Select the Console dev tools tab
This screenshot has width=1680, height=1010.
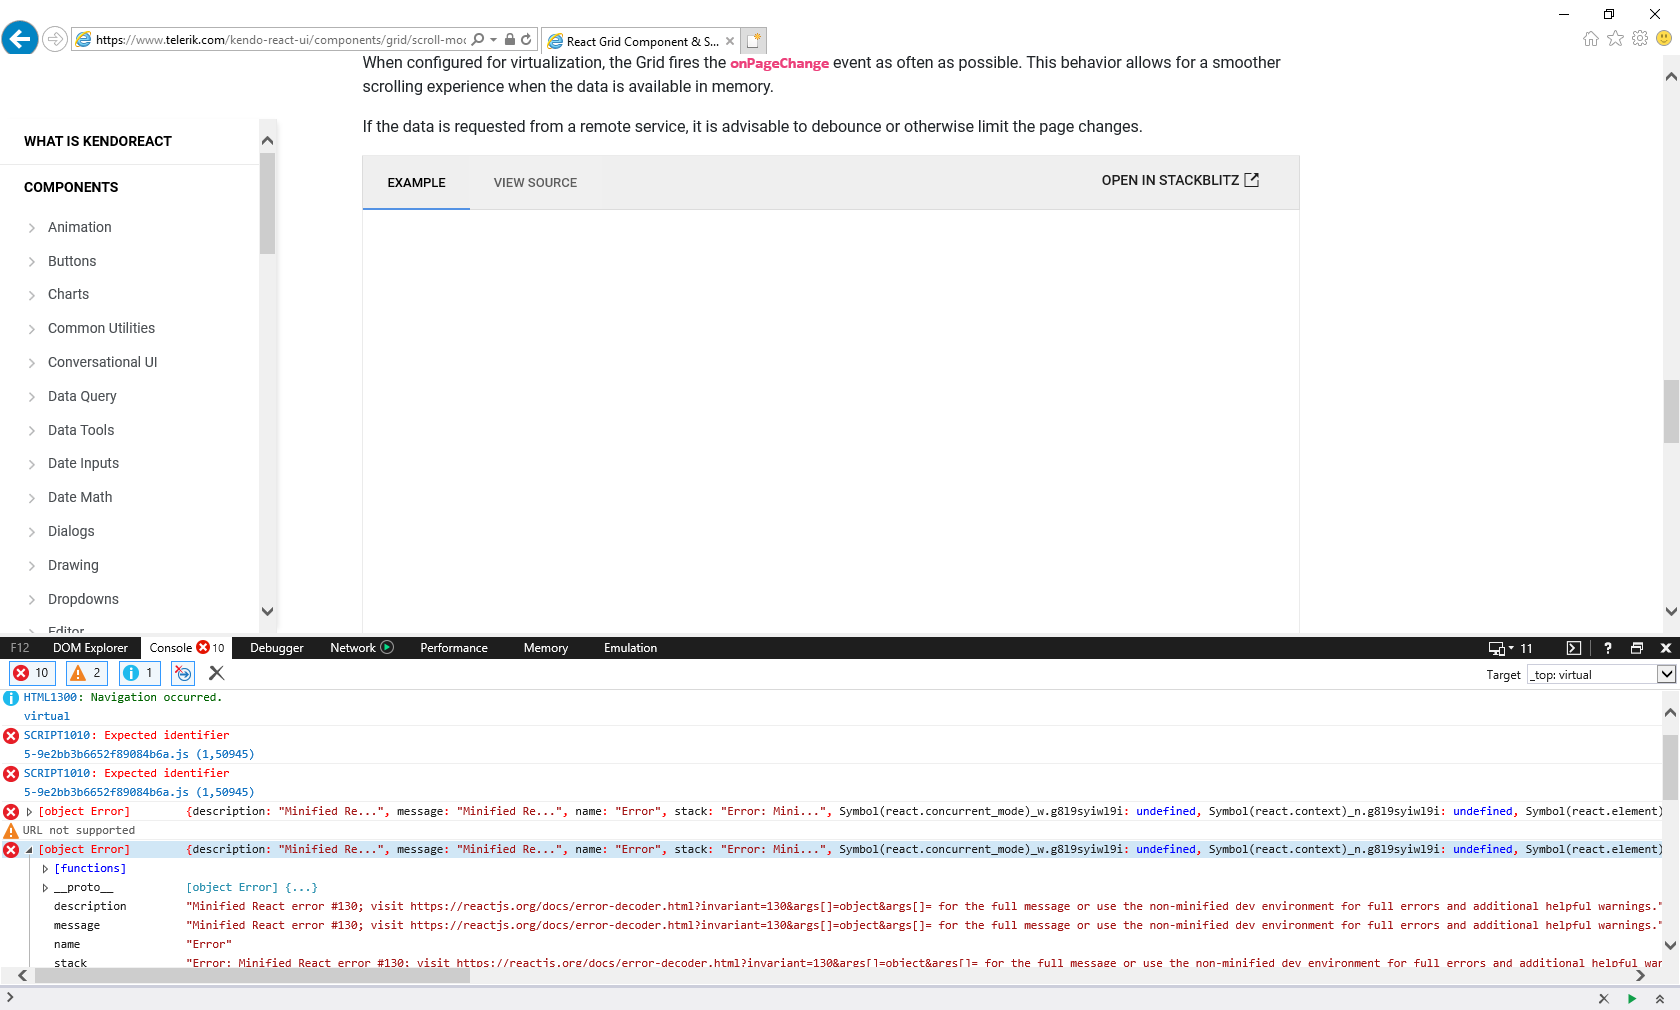tap(186, 648)
